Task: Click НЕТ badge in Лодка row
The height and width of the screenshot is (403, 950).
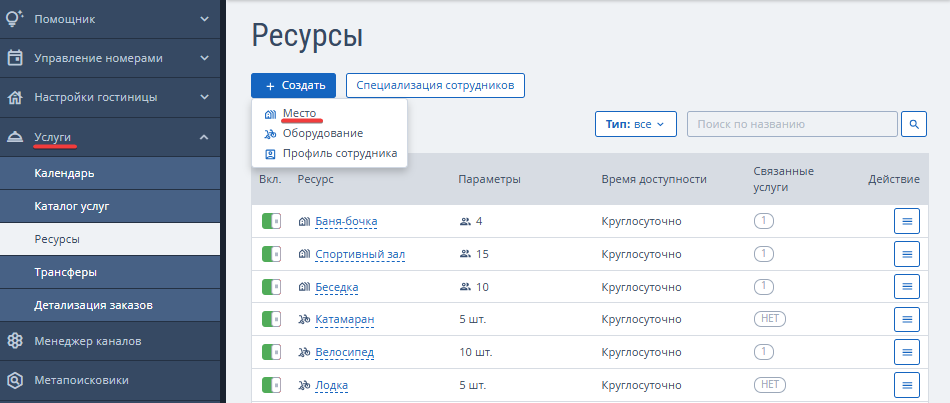Action: click(769, 384)
